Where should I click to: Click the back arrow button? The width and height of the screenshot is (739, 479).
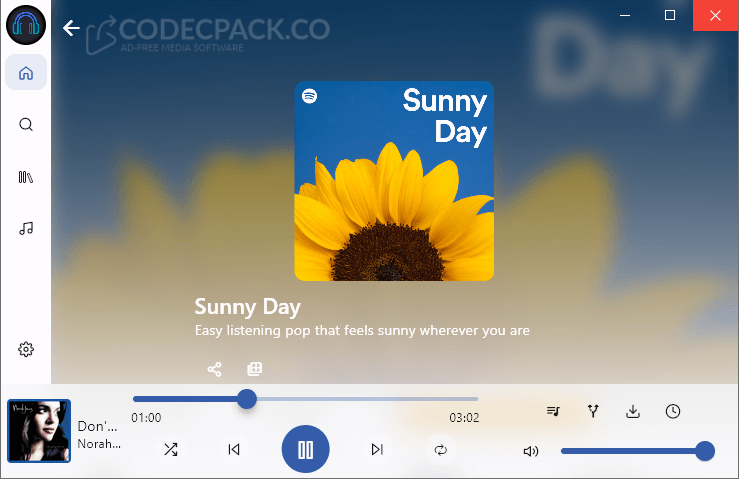tap(71, 28)
